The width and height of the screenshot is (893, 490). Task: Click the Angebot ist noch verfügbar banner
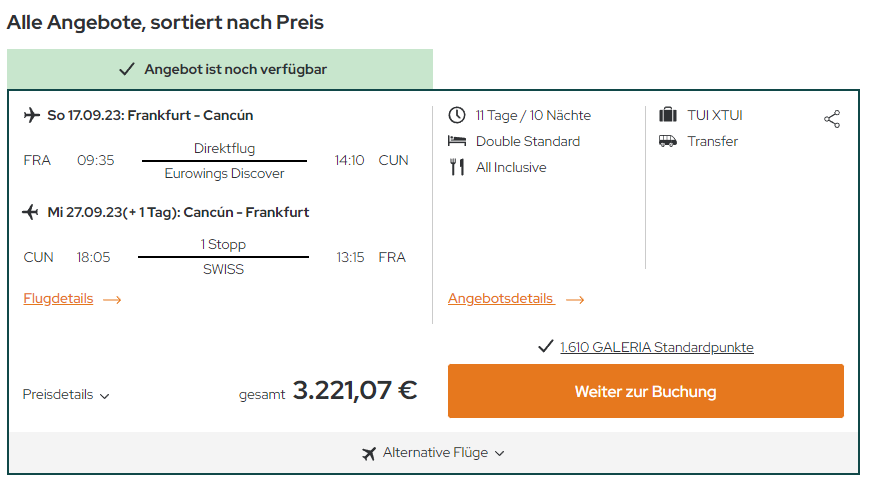click(220, 69)
